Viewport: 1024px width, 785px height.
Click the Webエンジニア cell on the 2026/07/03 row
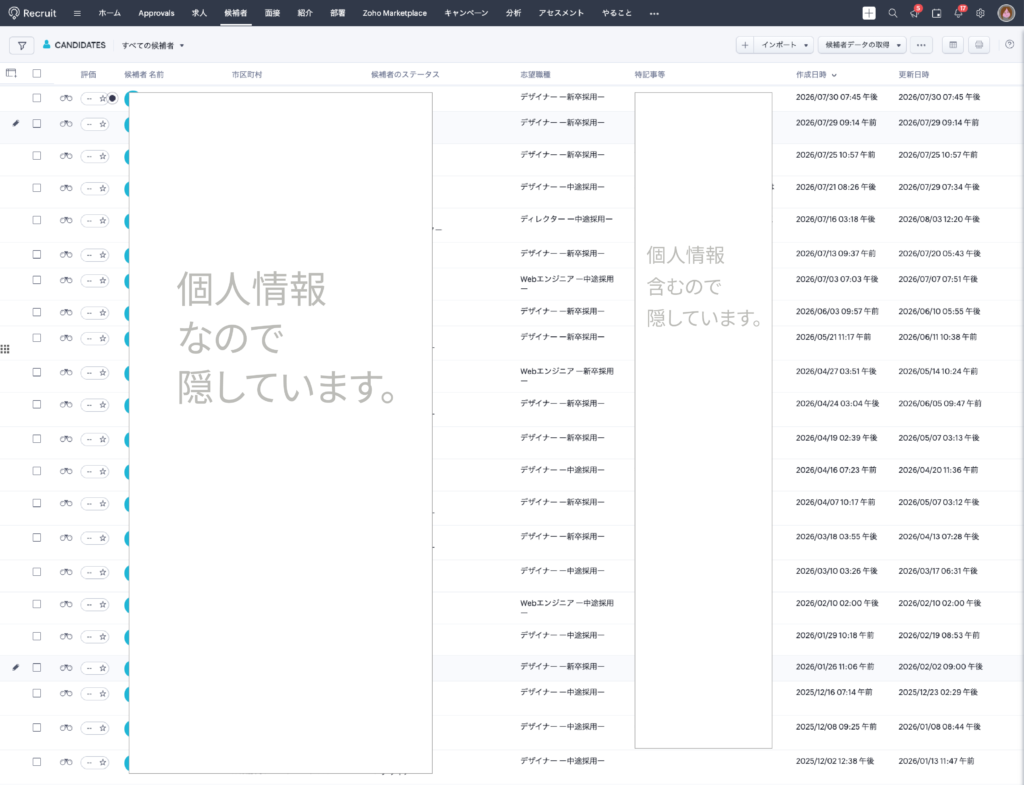(x=567, y=283)
